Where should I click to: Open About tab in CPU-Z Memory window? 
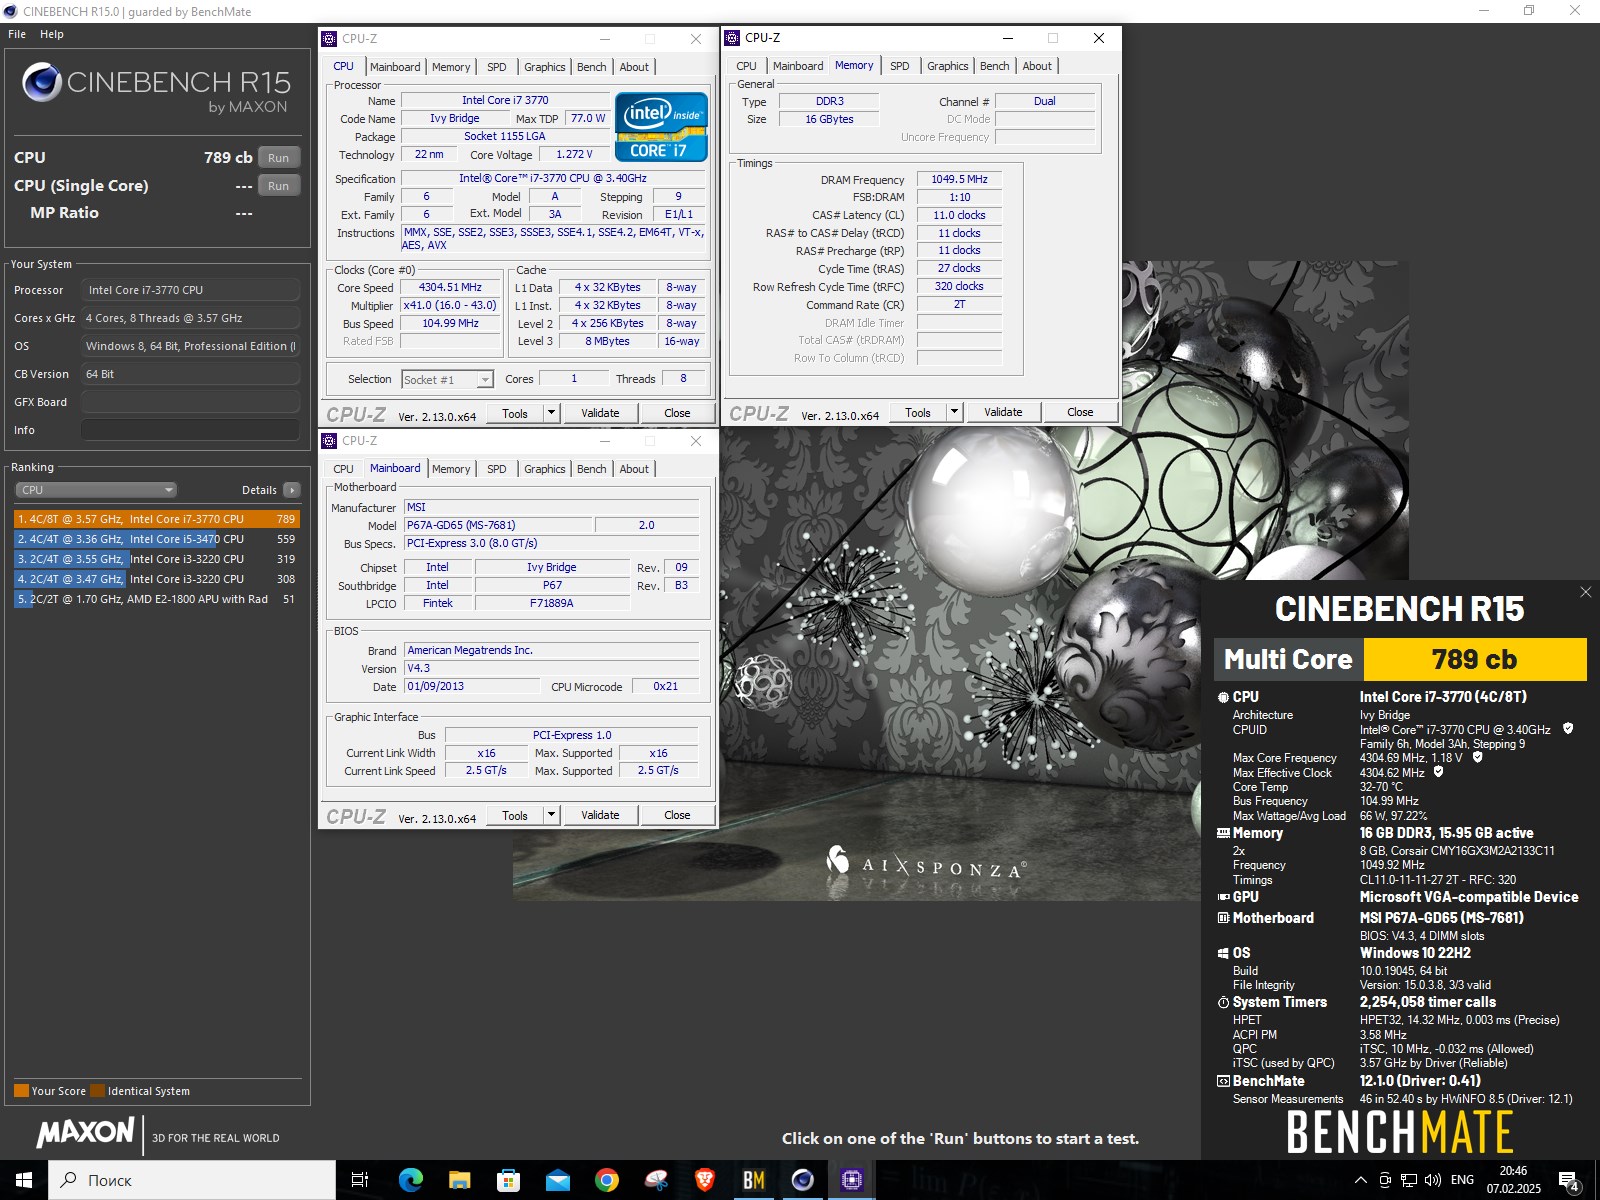pos(1037,66)
